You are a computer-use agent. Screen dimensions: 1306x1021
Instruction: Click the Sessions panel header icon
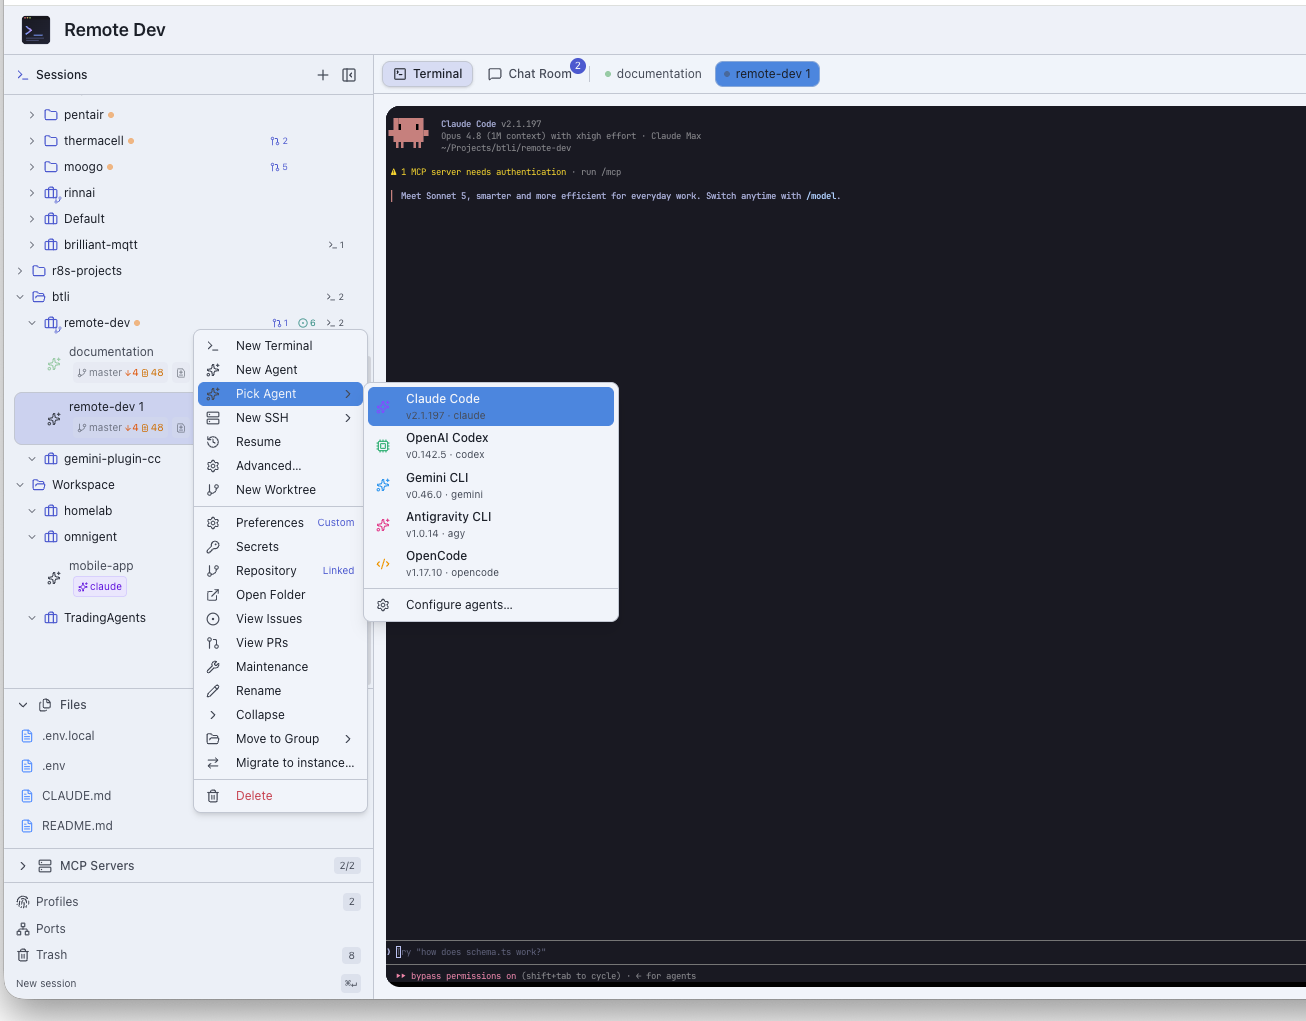click(x=22, y=75)
